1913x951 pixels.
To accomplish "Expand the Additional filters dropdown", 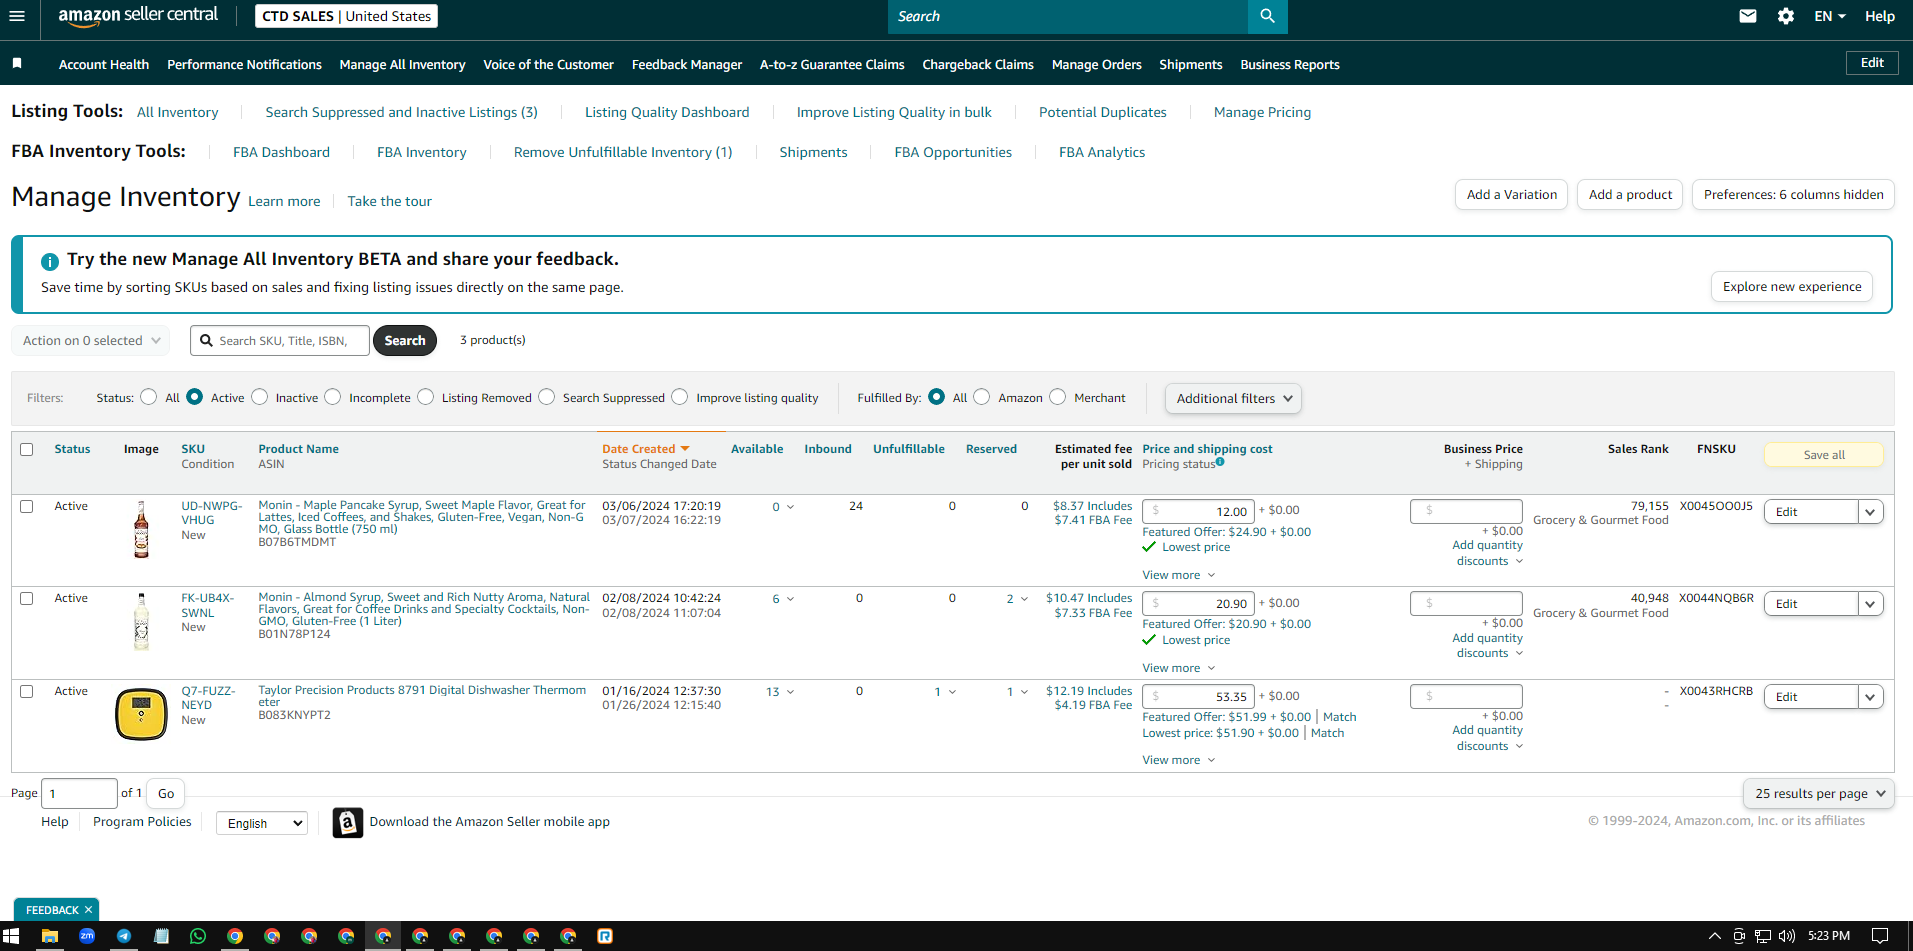I will [x=1233, y=398].
